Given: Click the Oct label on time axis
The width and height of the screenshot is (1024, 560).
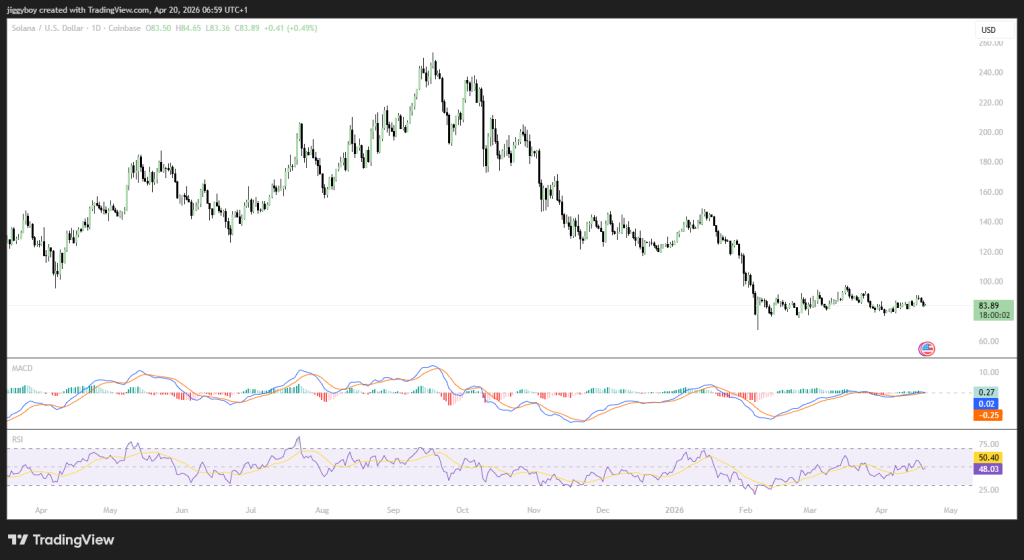Looking at the screenshot, I should [x=462, y=510].
